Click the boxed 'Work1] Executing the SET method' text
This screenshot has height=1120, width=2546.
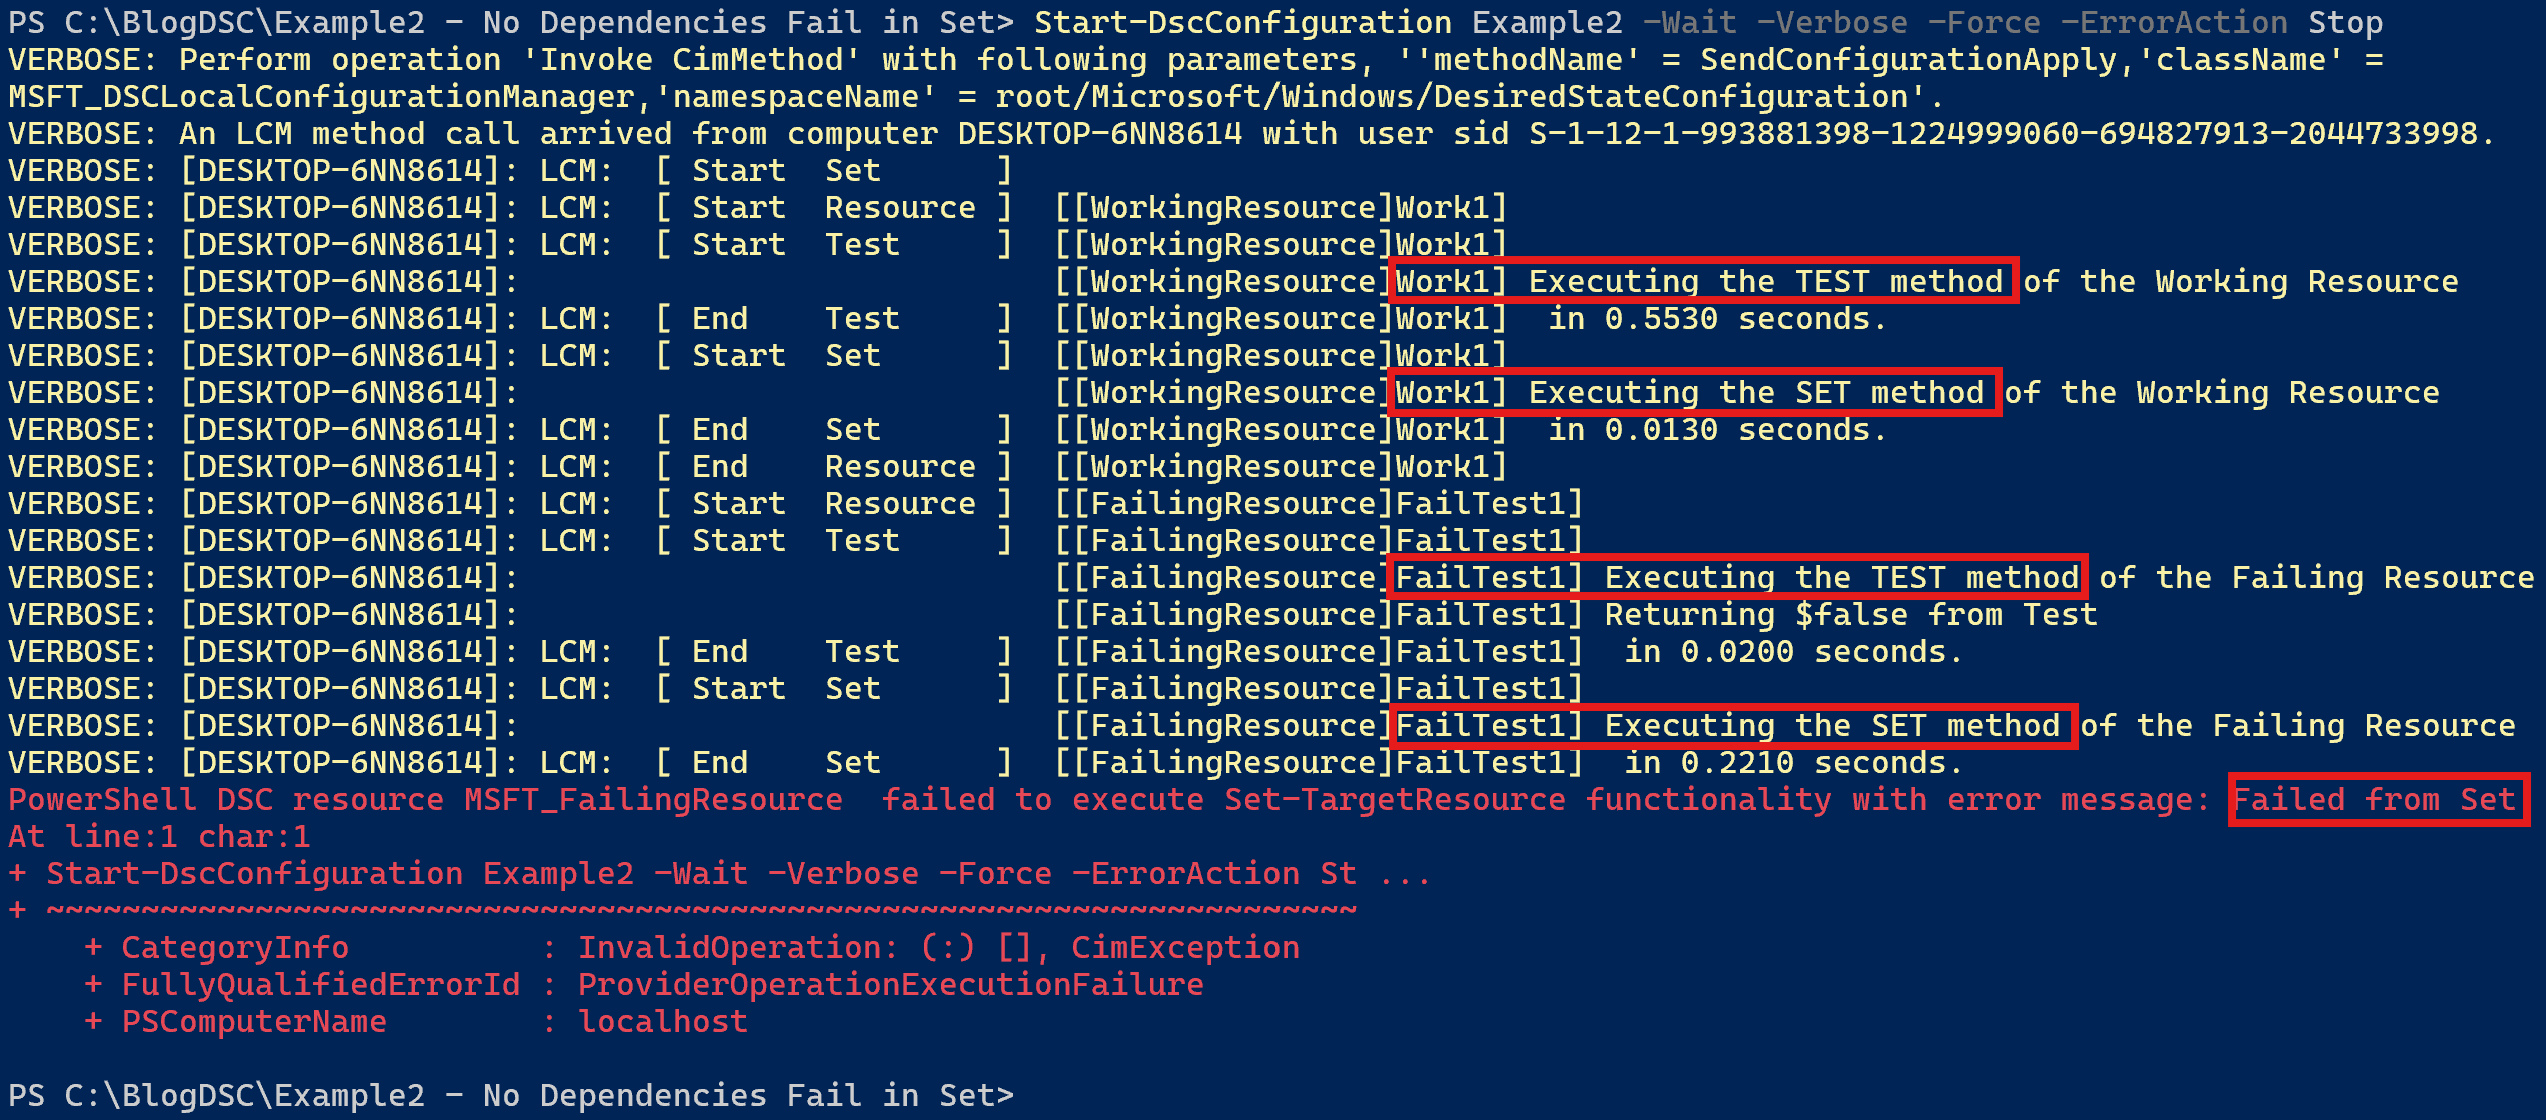pyautogui.click(x=1691, y=392)
